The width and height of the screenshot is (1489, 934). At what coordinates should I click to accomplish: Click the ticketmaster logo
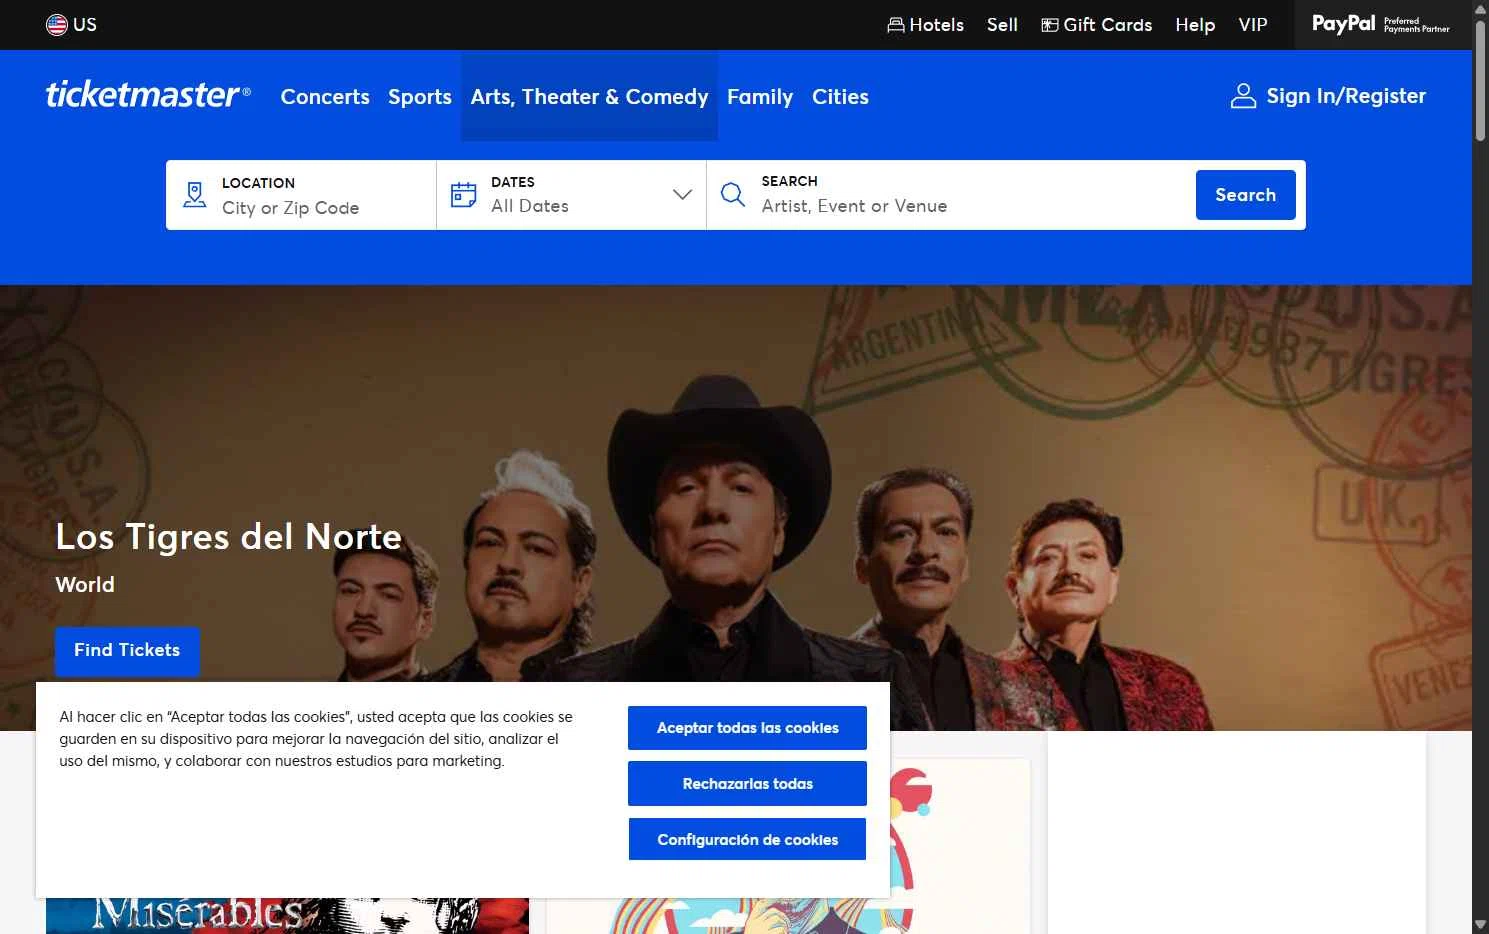148,94
